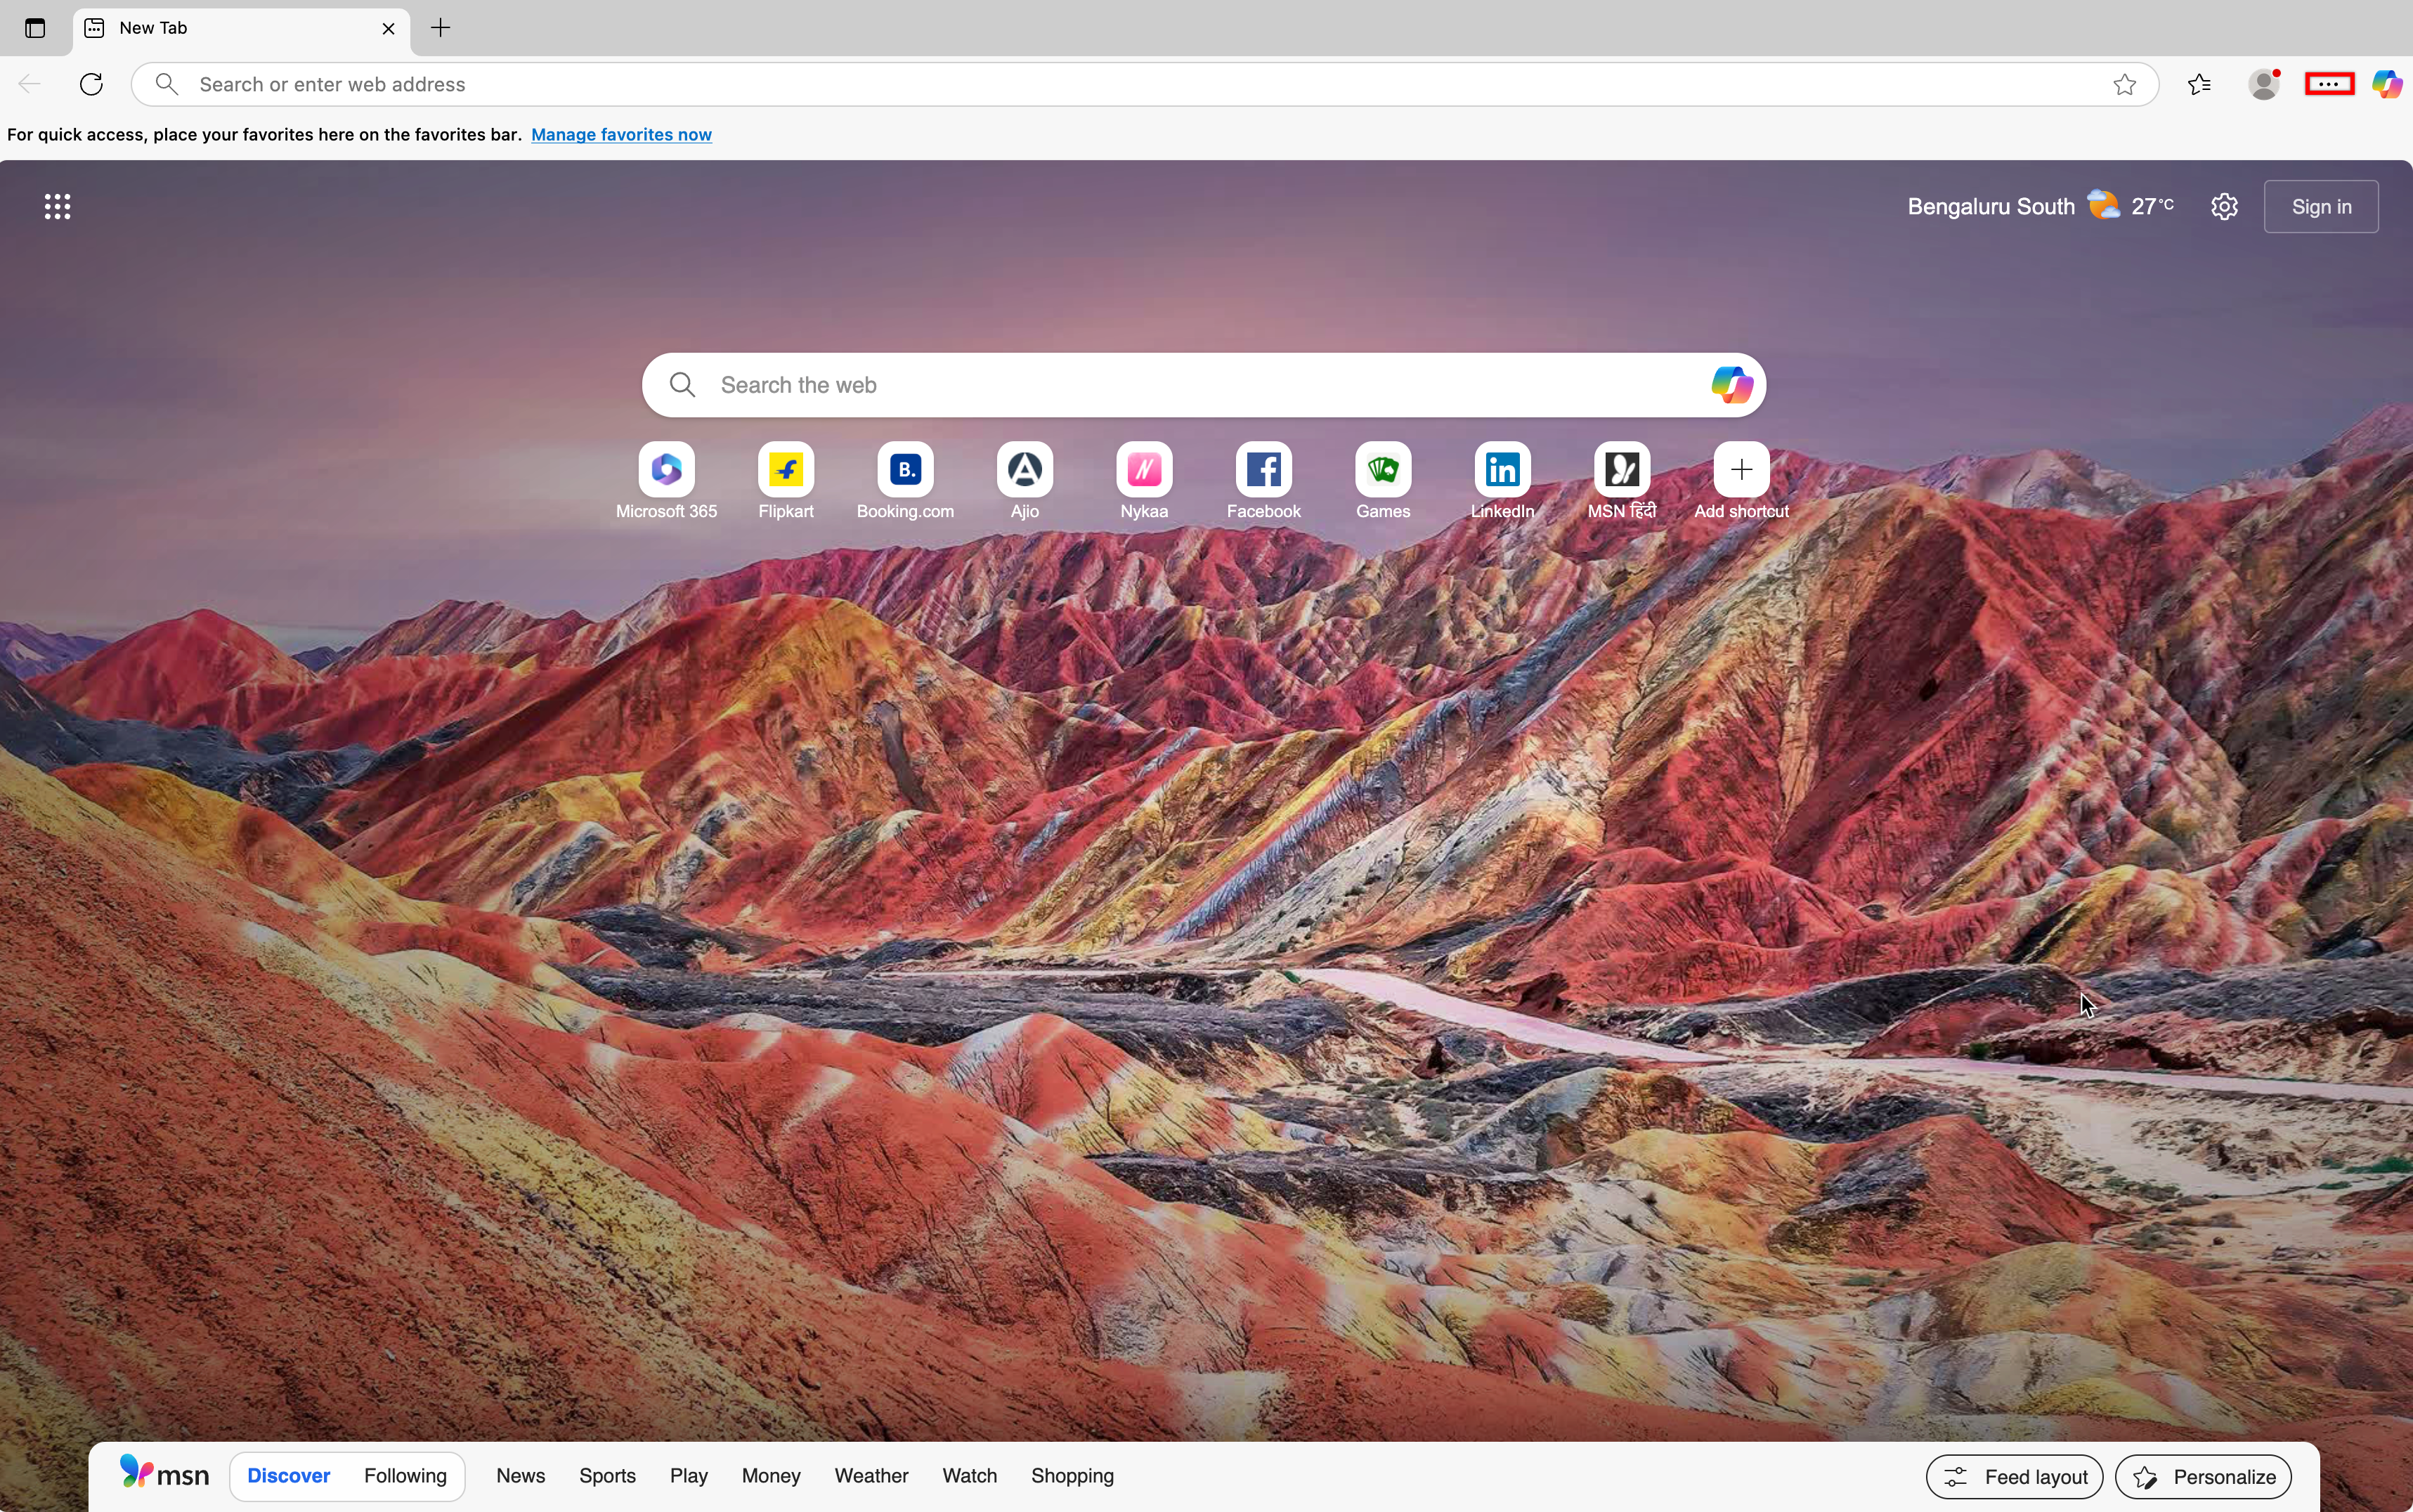Viewport: 2413px width, 1512px height.
Task: Open the Booking.com shortcut tile
Action: pyautogui.click(x=905, y=470)
